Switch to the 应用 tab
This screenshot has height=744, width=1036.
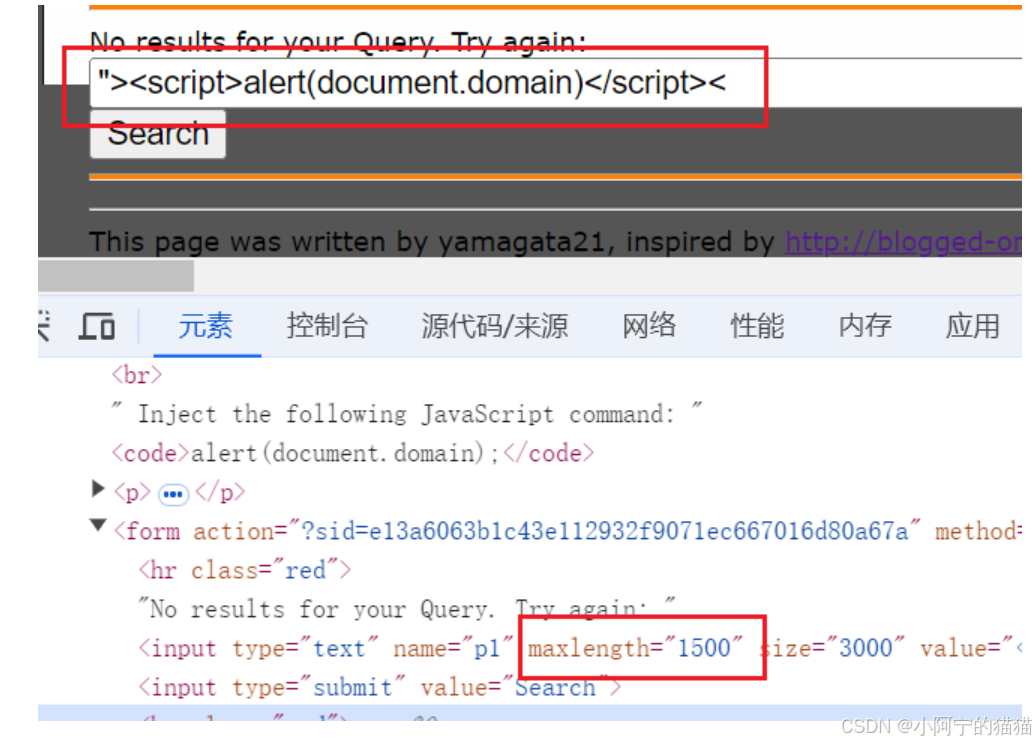coord(973,326)
